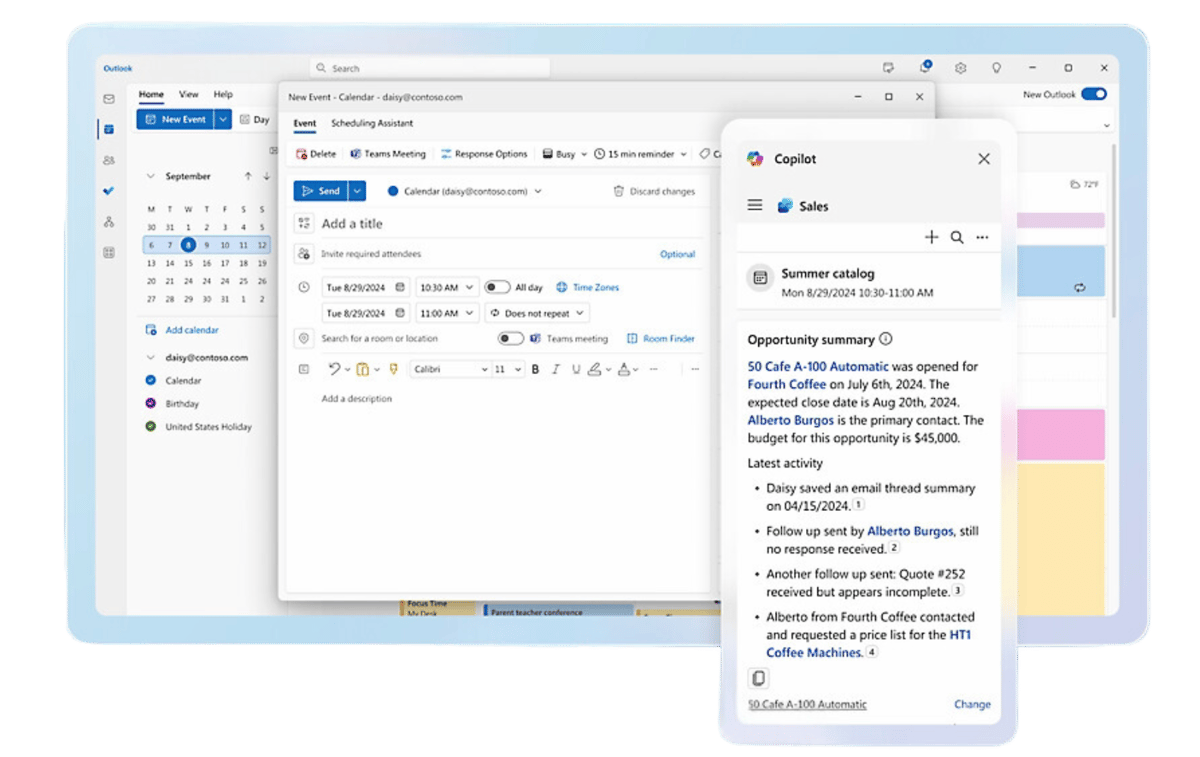Open the Mail icon in Outlook sidebar
Image resolution: width=1200 pixels, height=757 pixels.
tap(109, 99)
